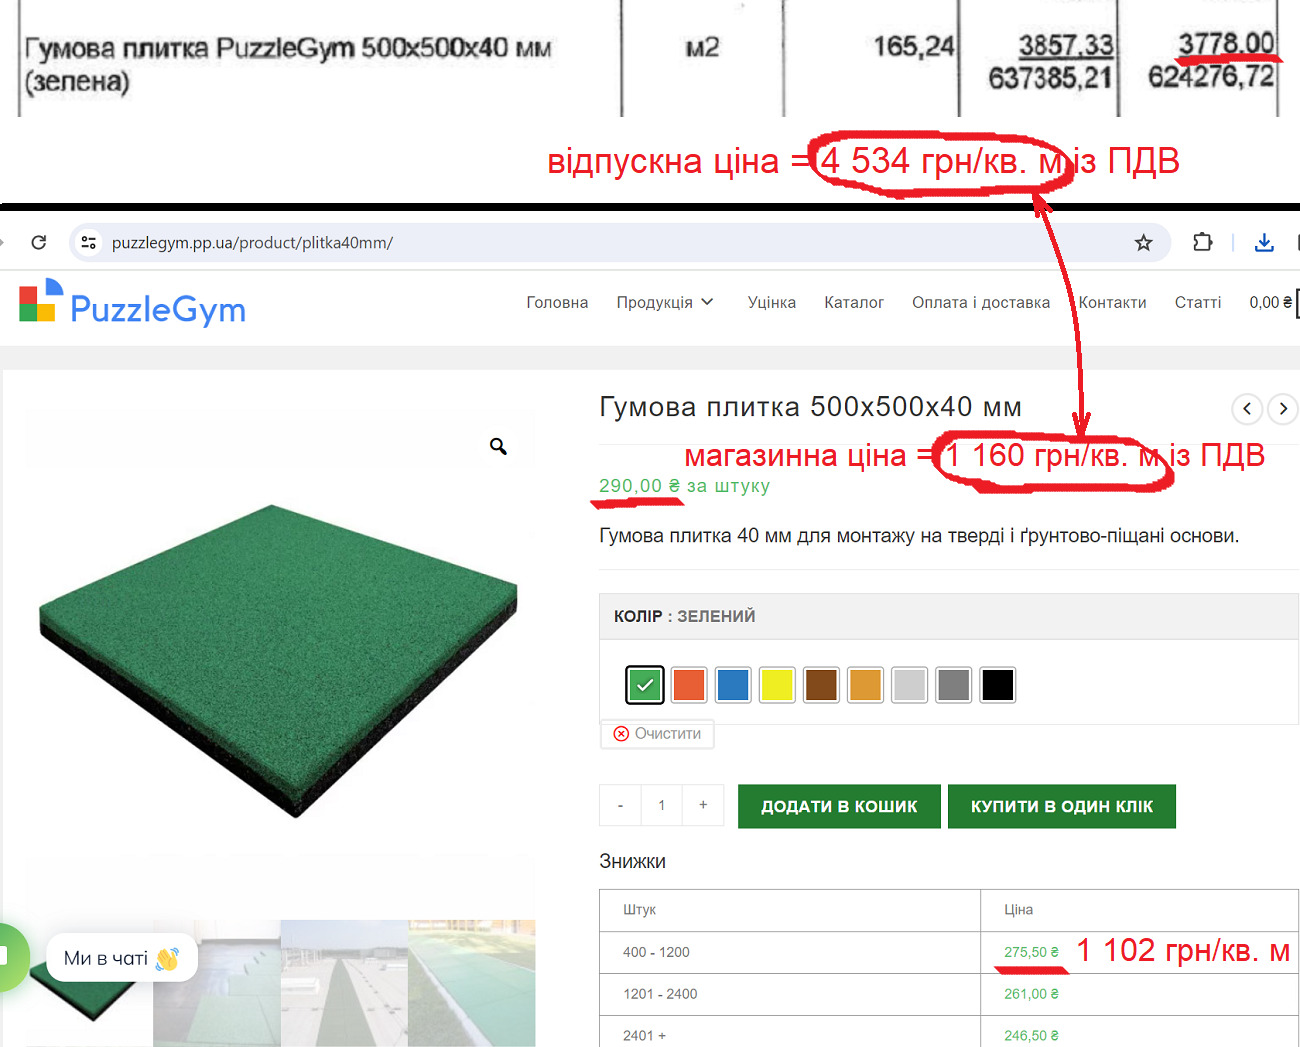Select the blue color swatch

click(x=733, y=685)
